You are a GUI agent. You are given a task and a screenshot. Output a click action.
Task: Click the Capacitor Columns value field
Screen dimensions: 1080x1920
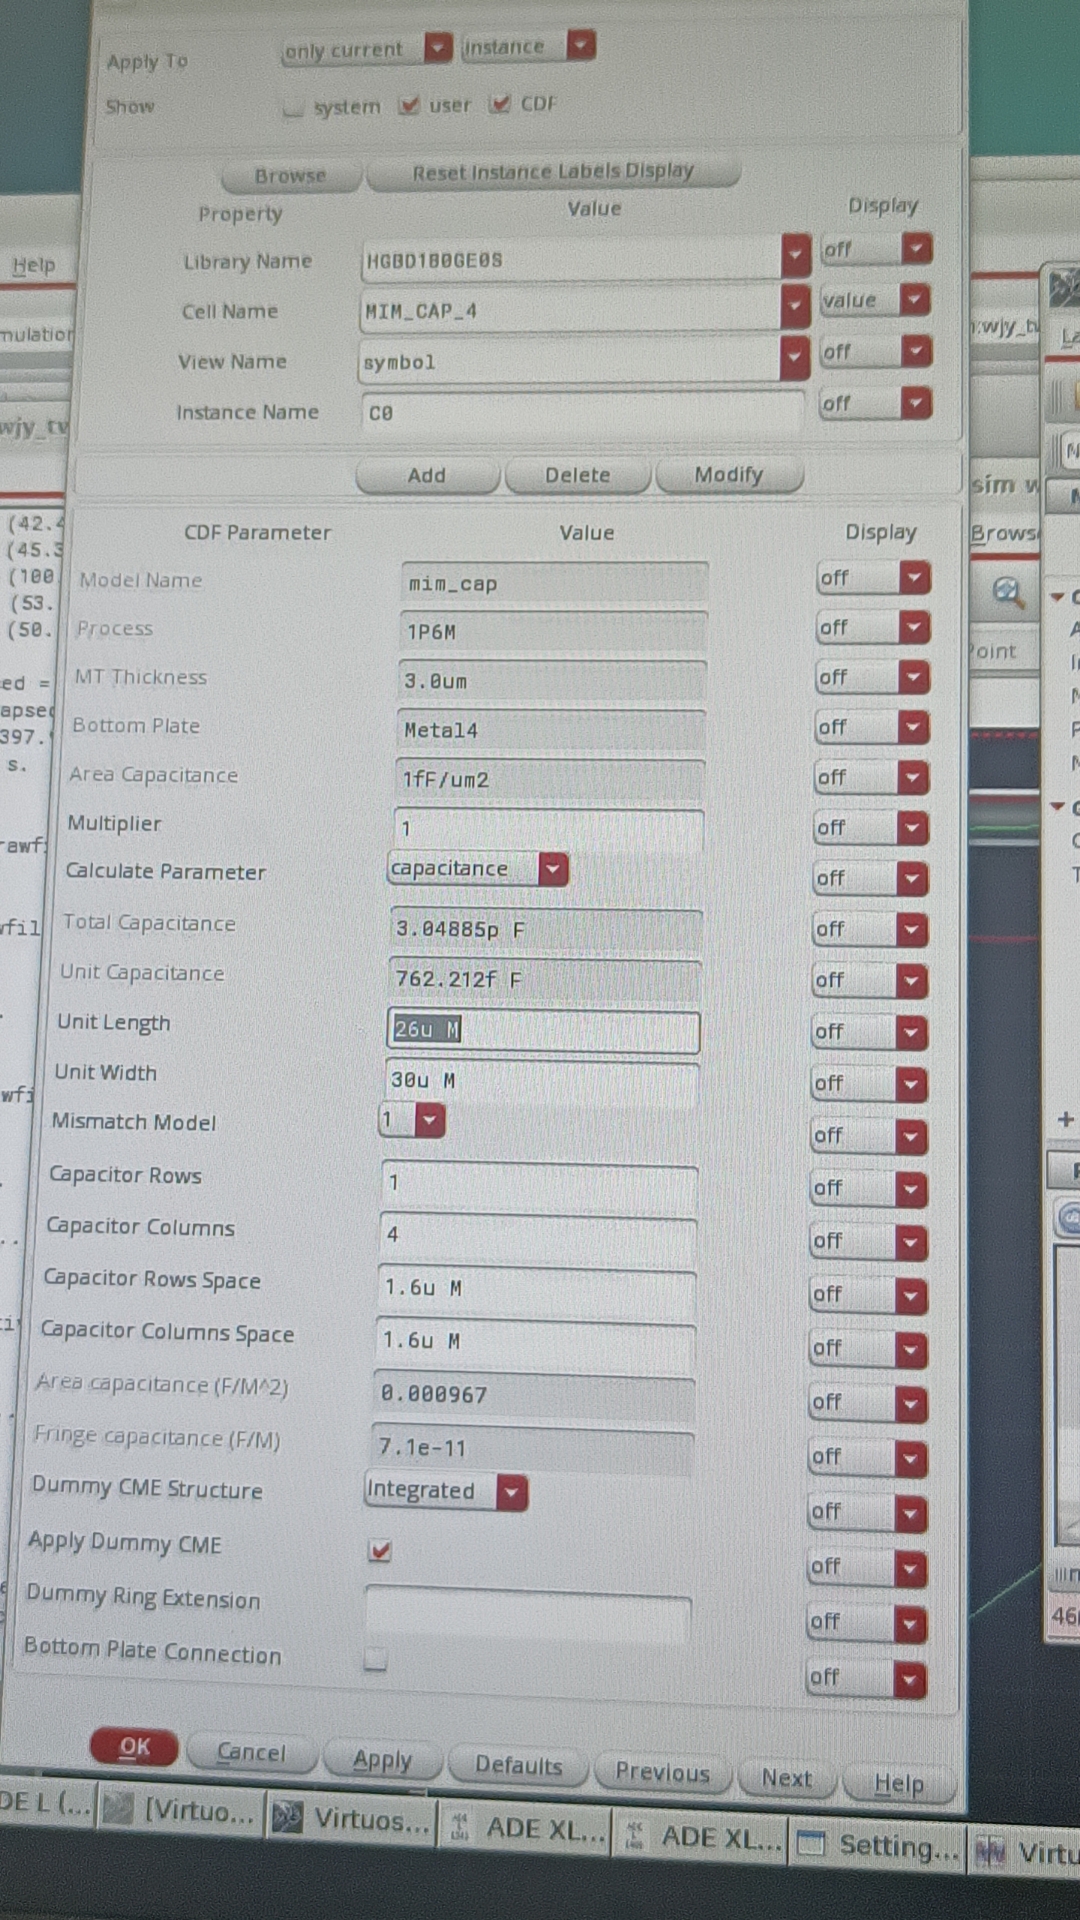click(538, 1235)
